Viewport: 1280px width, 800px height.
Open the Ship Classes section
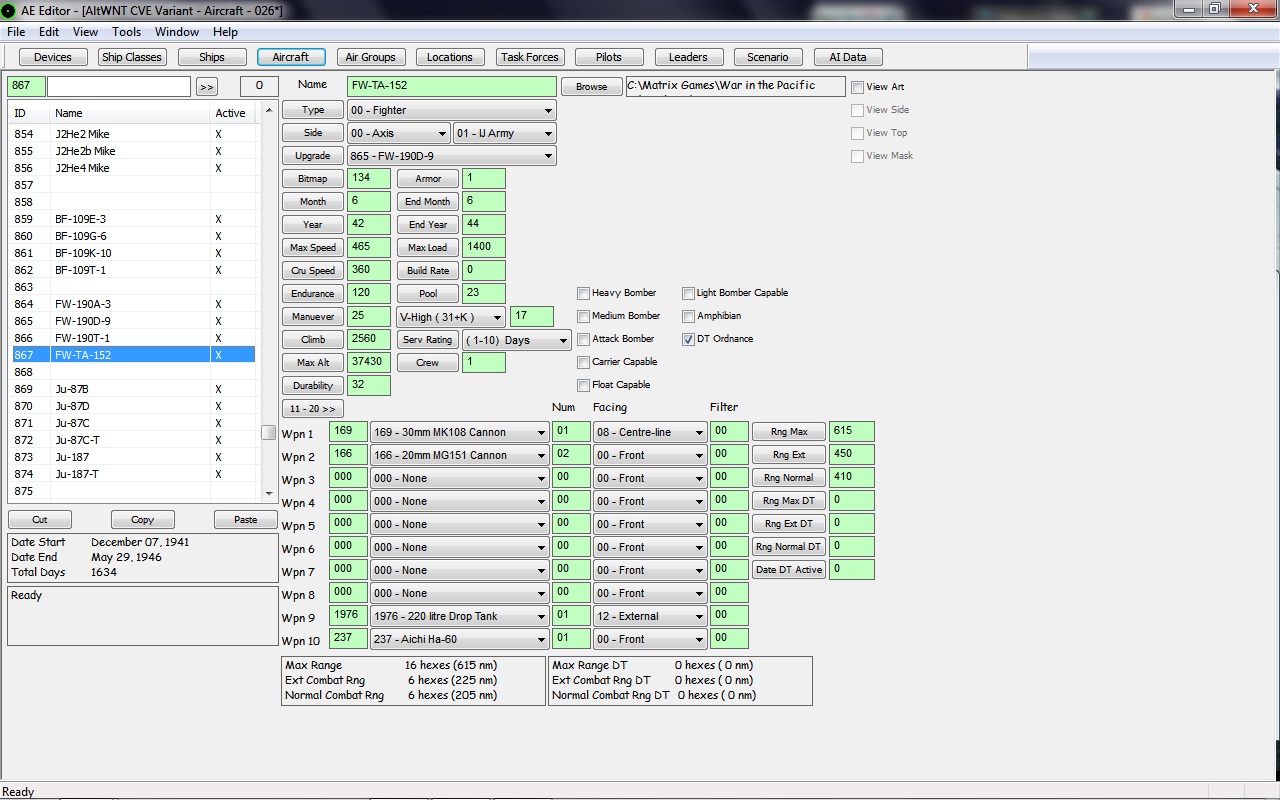(132, 57)
